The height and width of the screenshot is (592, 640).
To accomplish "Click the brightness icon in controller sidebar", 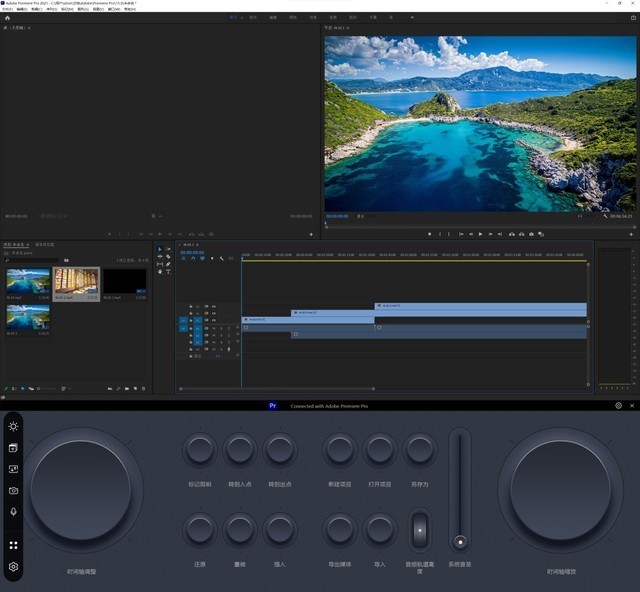I will [14, 426].
